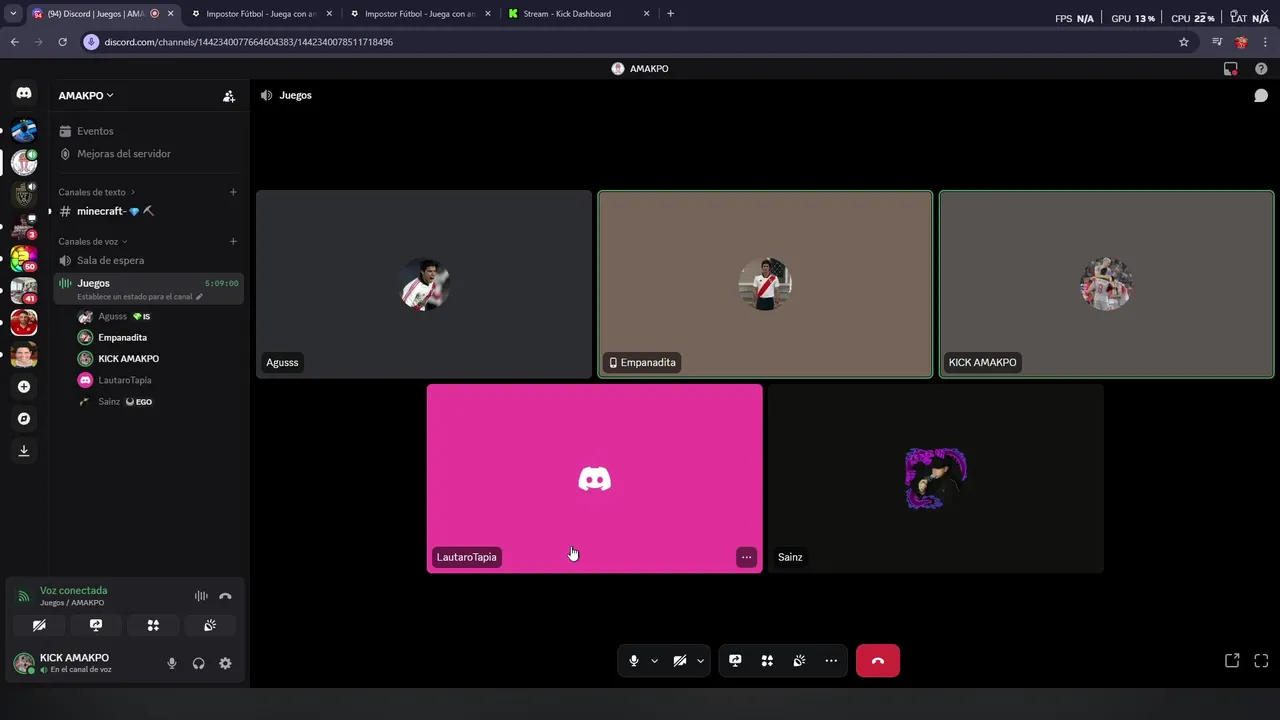Open more options ellipsis in the call bar
Screen dimensions: 1280x720
click(831, 661)
